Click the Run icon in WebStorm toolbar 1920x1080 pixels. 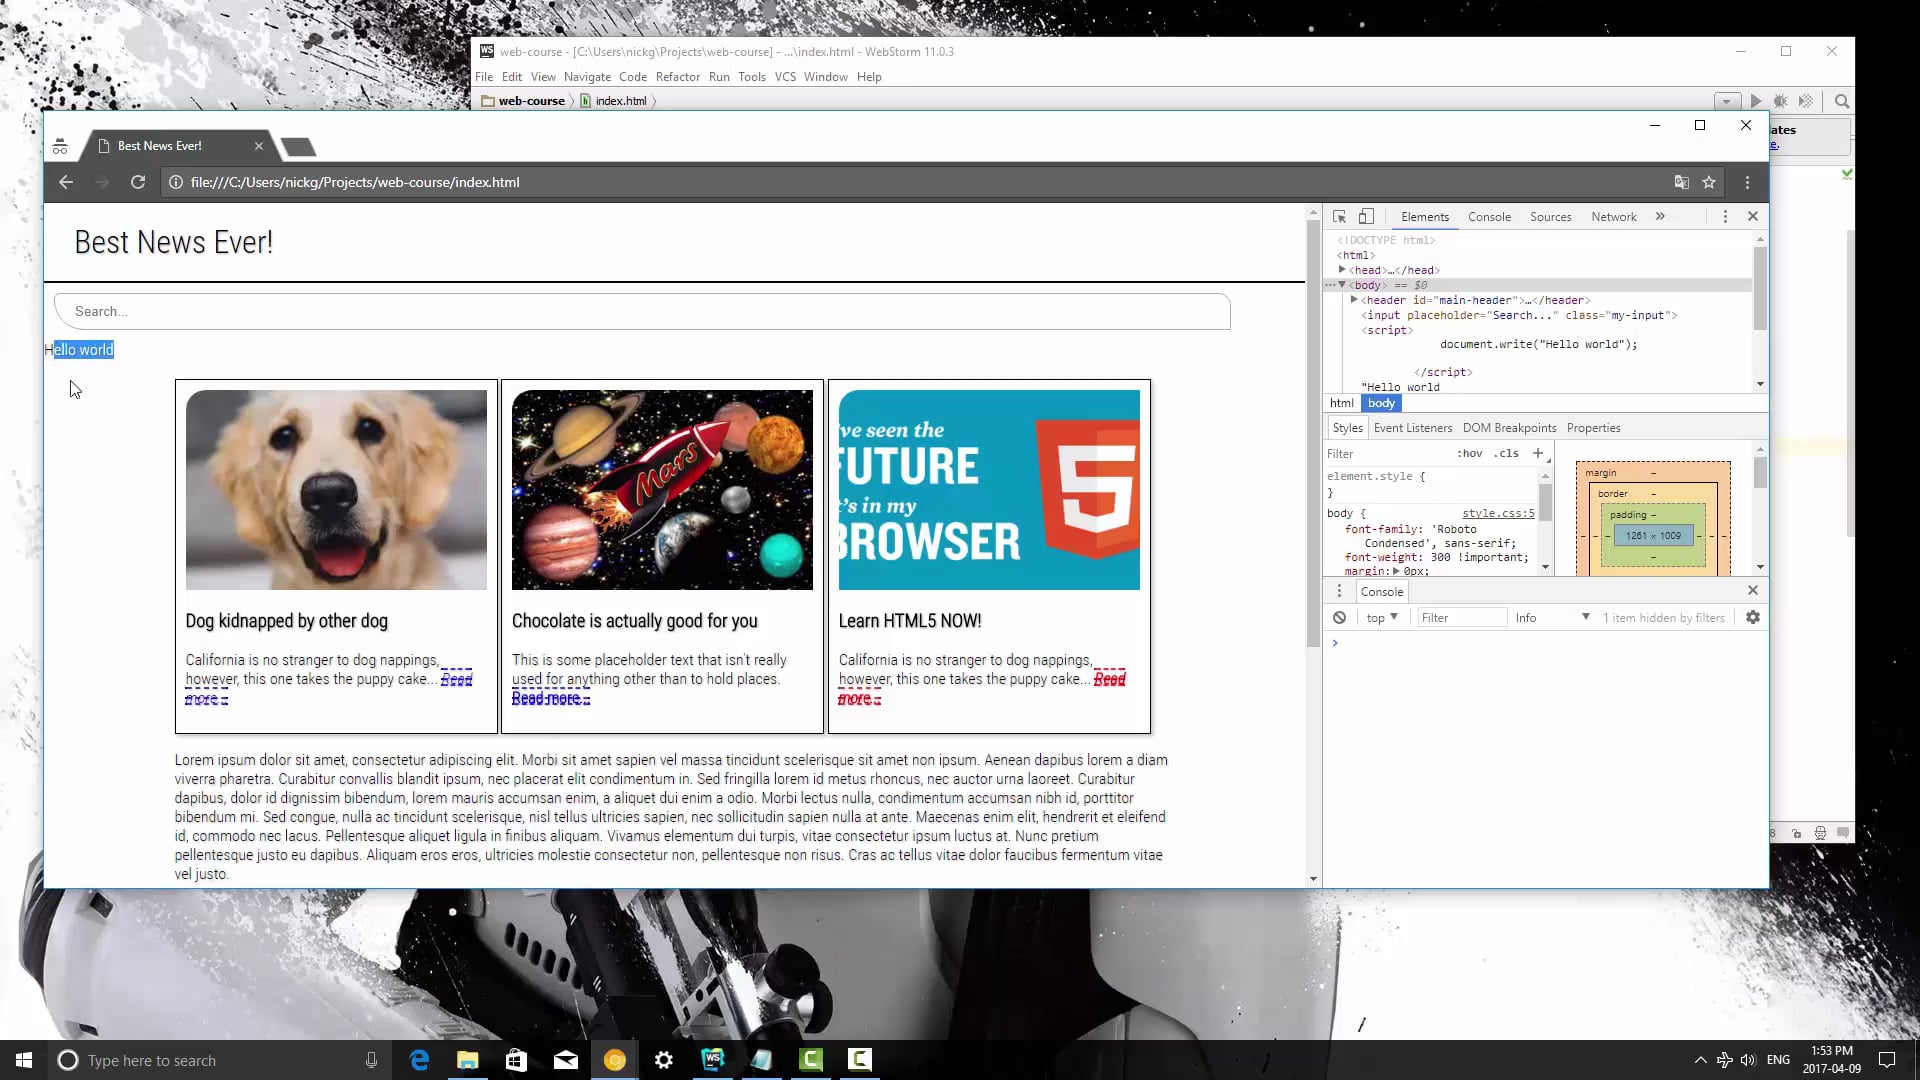click(1756, 101)
